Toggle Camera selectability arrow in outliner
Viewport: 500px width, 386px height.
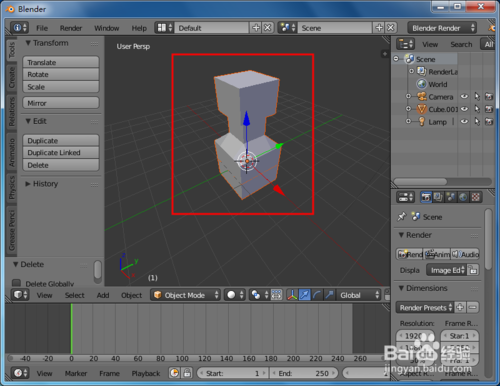click(477, 97)
